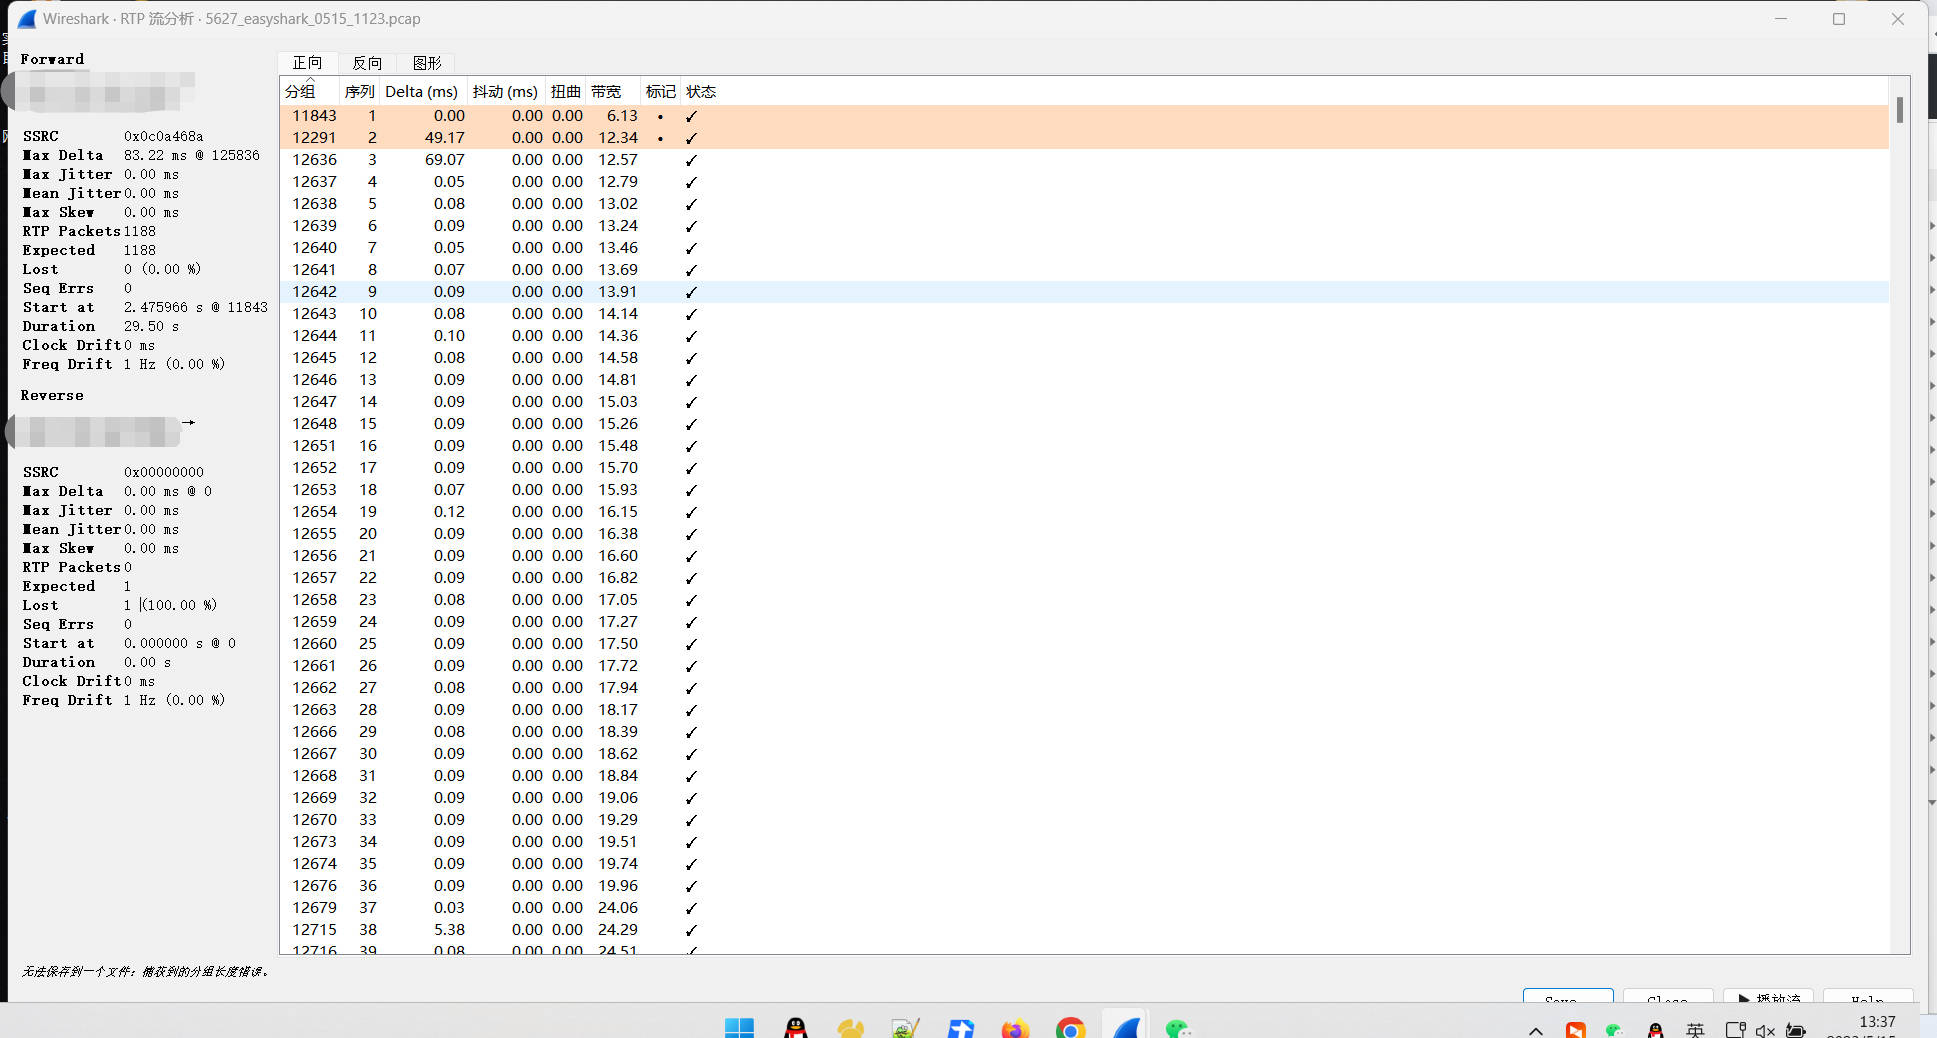Screen dimensions: 1937x1038
Task: Sort by the 扭曲 column header
Action: point(566,91)
